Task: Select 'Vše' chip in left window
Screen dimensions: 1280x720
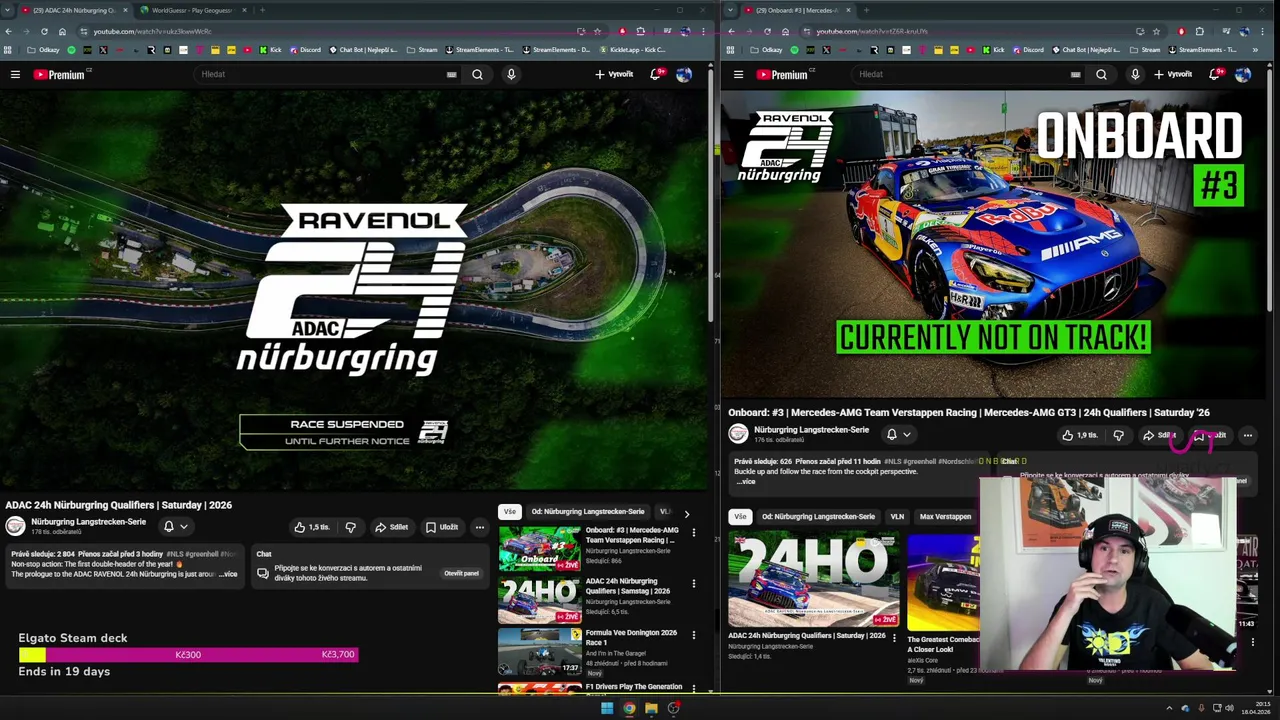Action: click(510, 512)
